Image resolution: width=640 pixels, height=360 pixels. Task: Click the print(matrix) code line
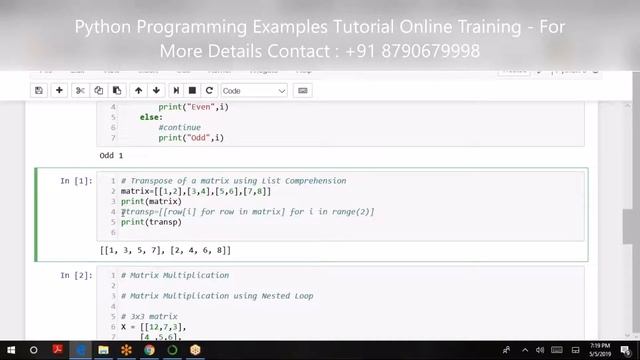pyautogui.click(x=151, y=202)
